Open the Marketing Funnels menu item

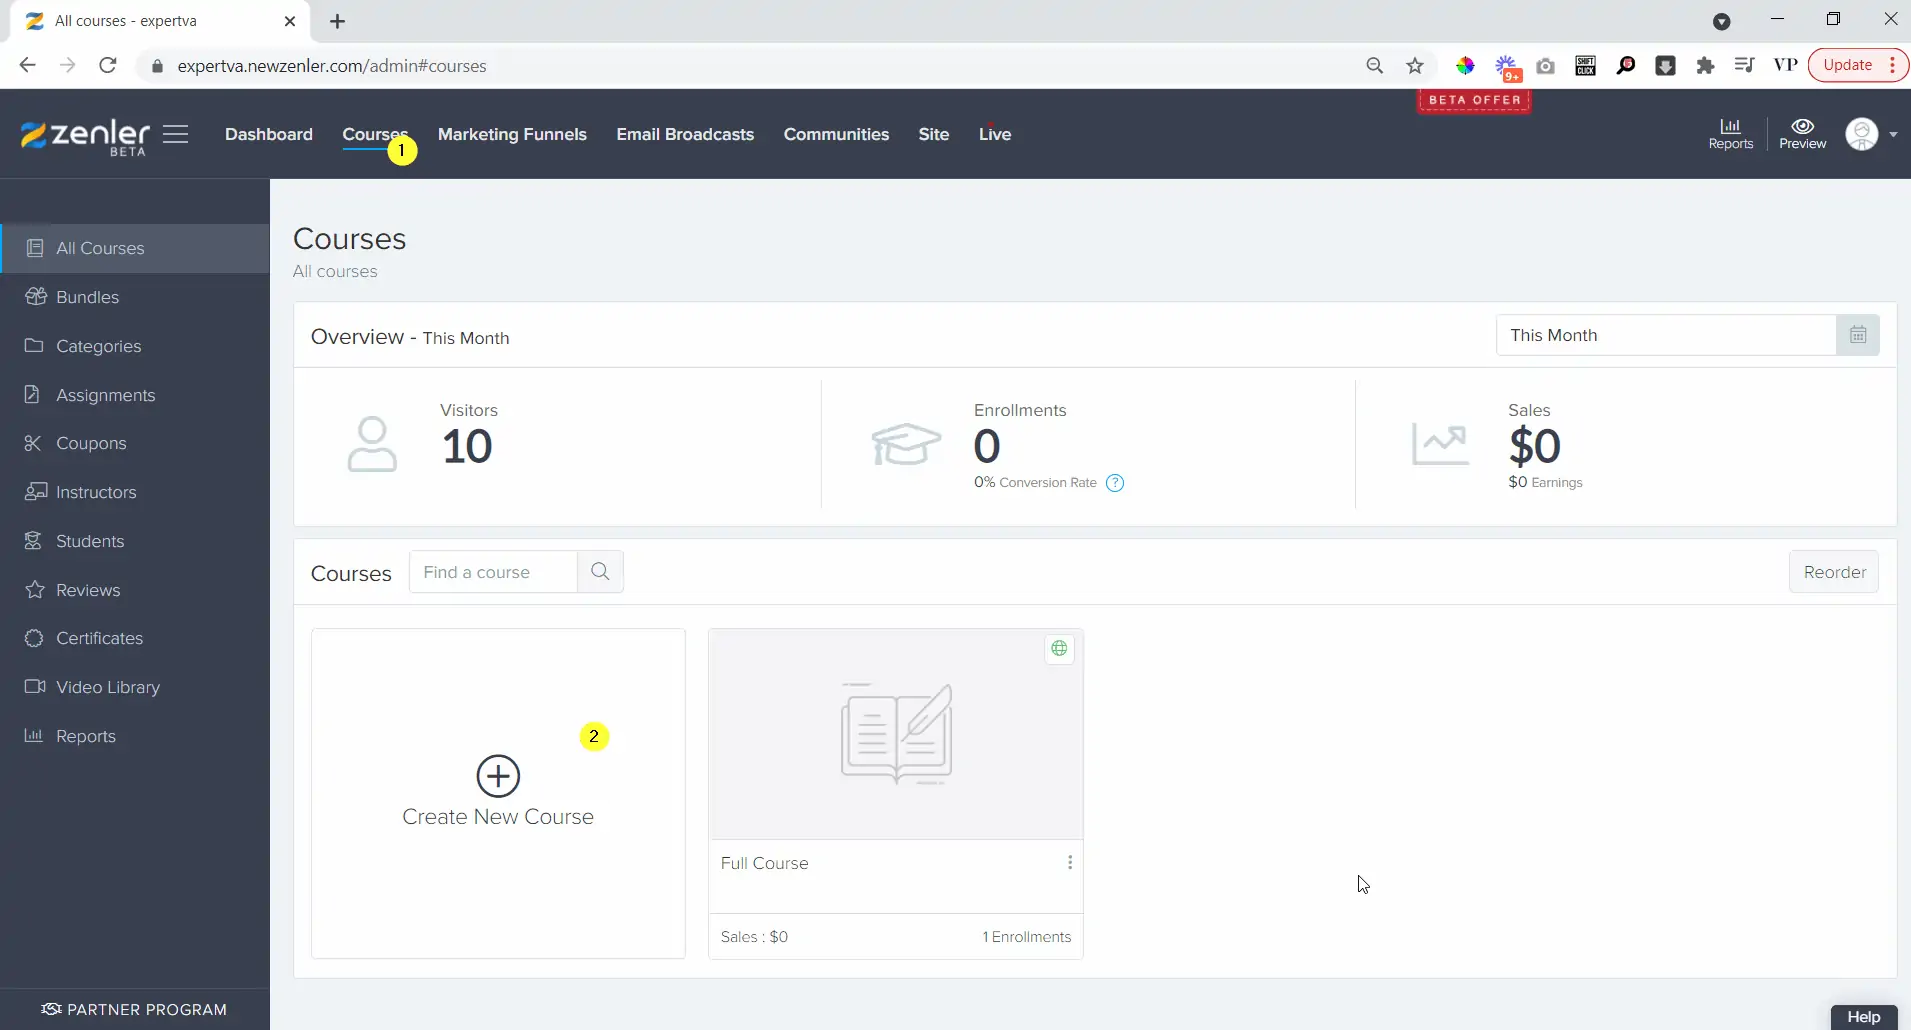click(512, 134)
